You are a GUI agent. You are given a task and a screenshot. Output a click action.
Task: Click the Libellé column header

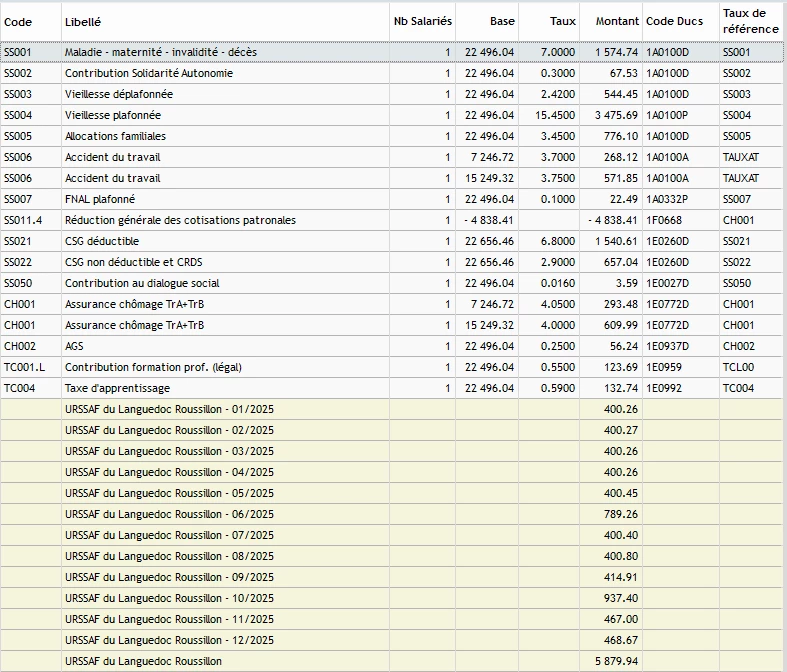point(225,22)
